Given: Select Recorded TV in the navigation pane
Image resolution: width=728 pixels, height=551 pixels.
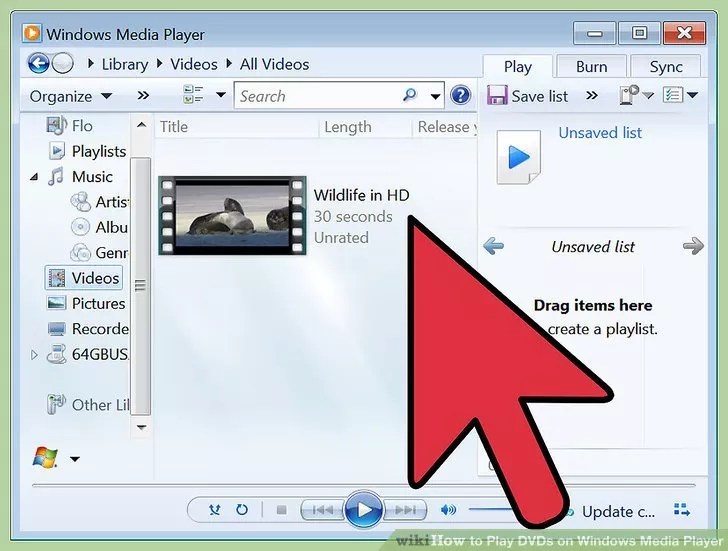Looking at the screenshot, I should coord(88,329).
